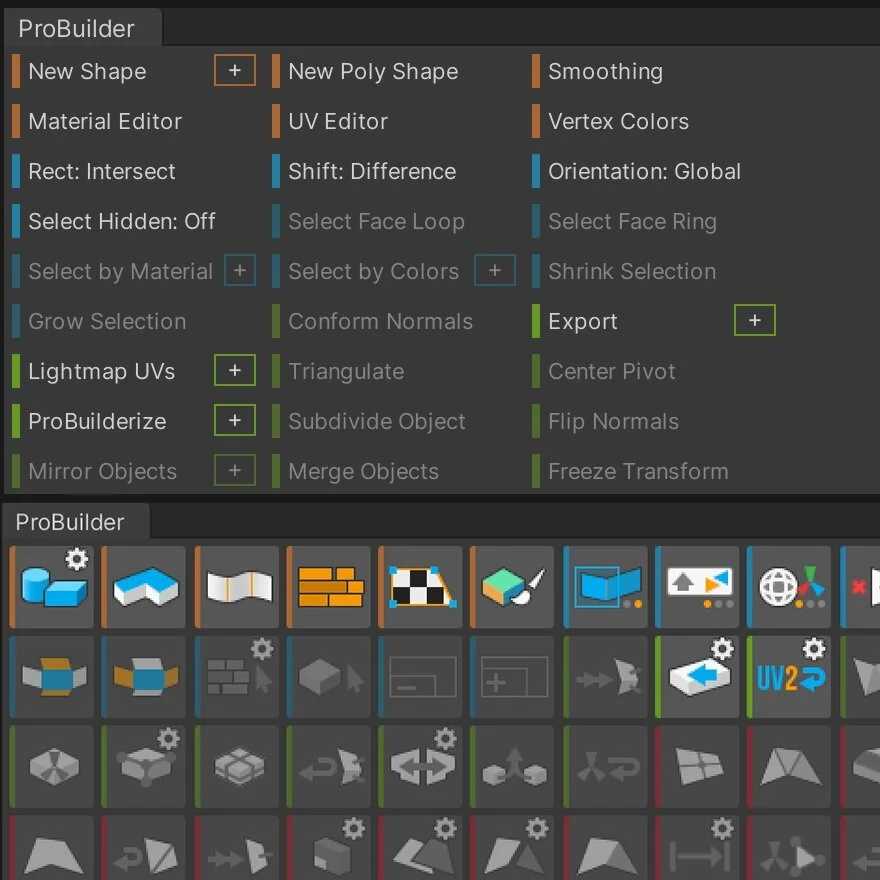Click the Triangulate text entry
The width and height of the screenshot is (880, 880).
click(346, 371)
